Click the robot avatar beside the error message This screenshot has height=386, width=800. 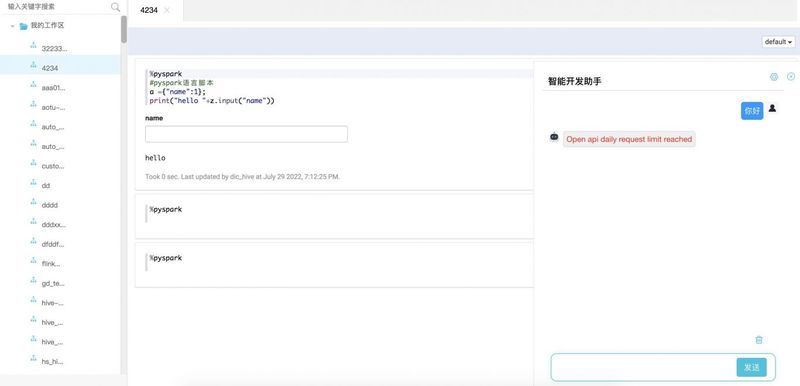[554, 137]
